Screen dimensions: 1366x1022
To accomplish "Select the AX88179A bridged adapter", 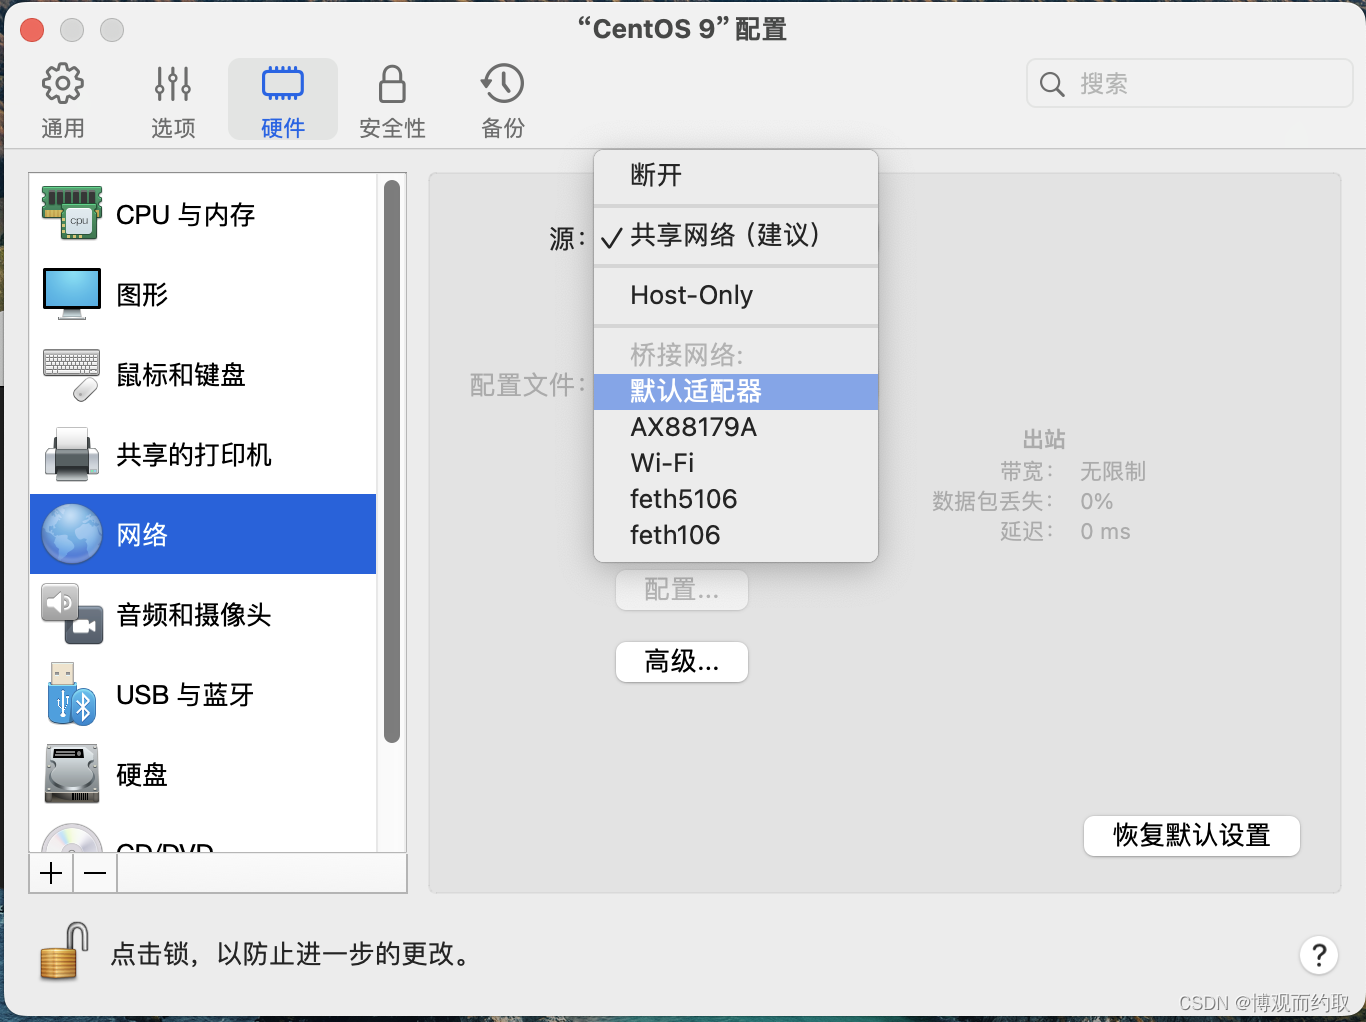I will pos(736,427).
